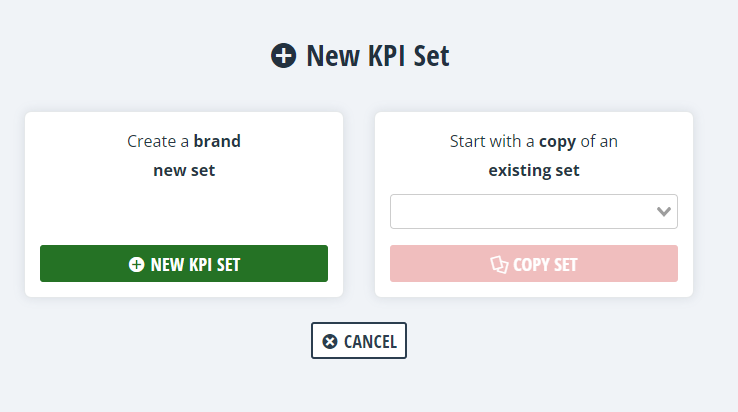Expand the existing set dropdown chevron
738x412 pixels.
(663, 211)
